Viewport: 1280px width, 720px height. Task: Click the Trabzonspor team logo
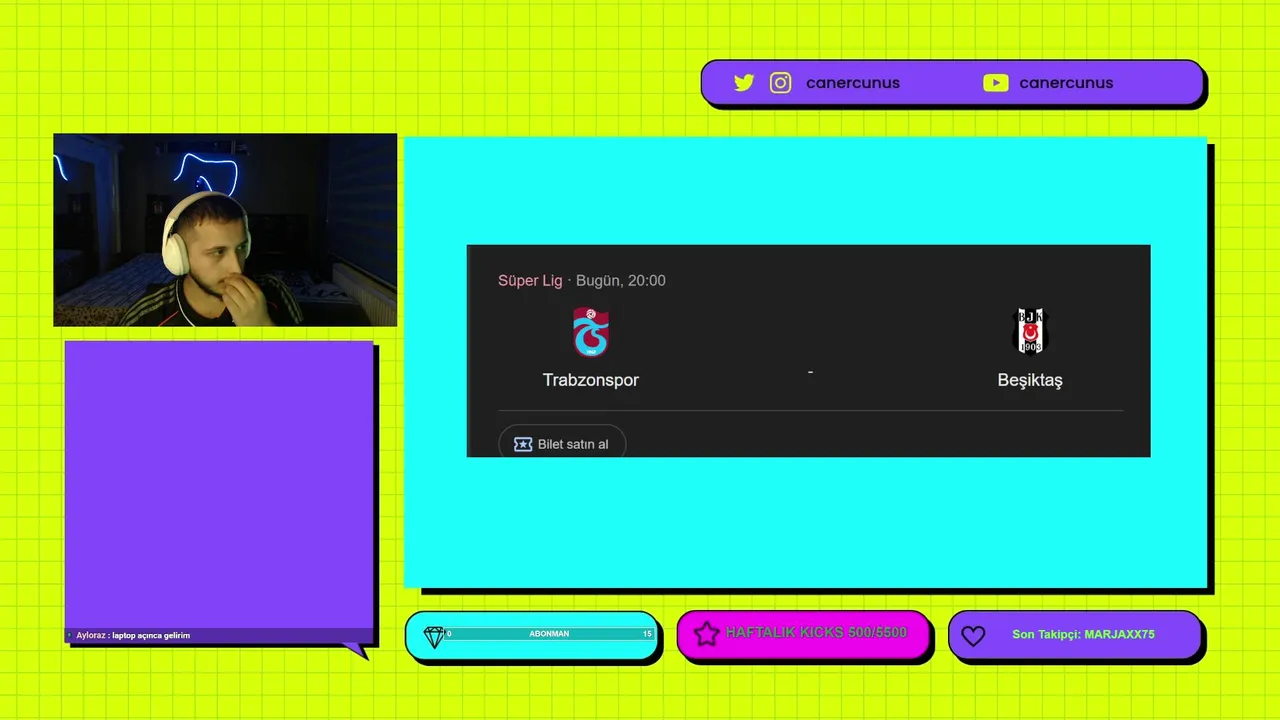click(x=591, y=332)
